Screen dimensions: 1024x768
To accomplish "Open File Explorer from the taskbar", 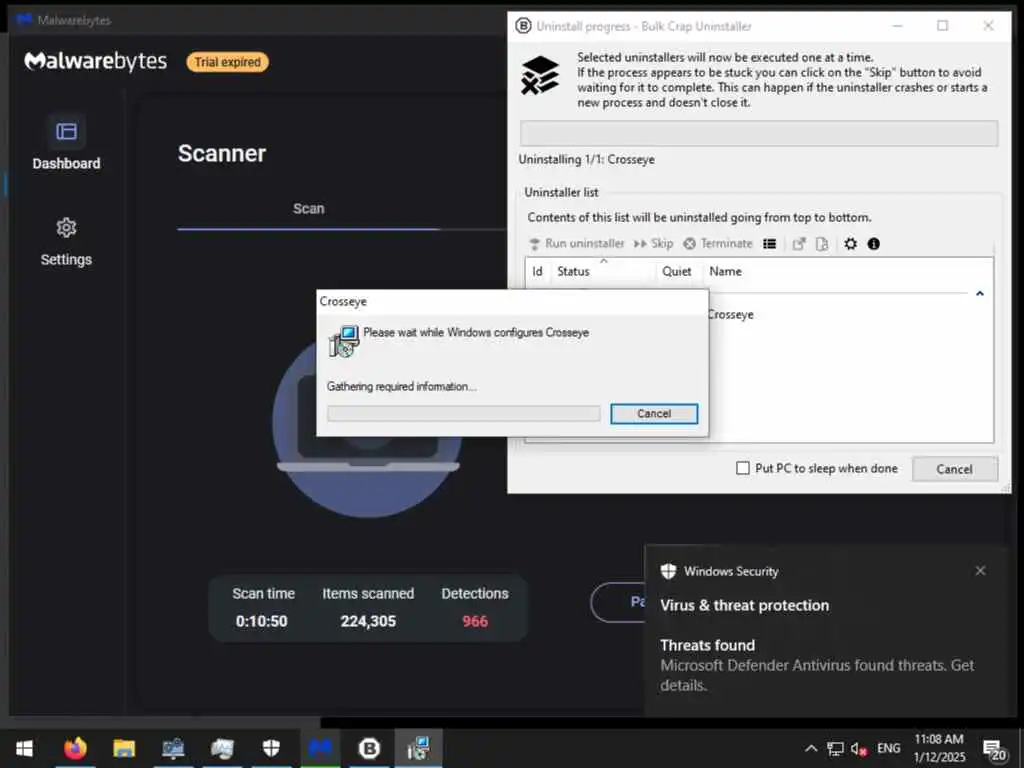I will pyautogui.click(x=124, y=748).
